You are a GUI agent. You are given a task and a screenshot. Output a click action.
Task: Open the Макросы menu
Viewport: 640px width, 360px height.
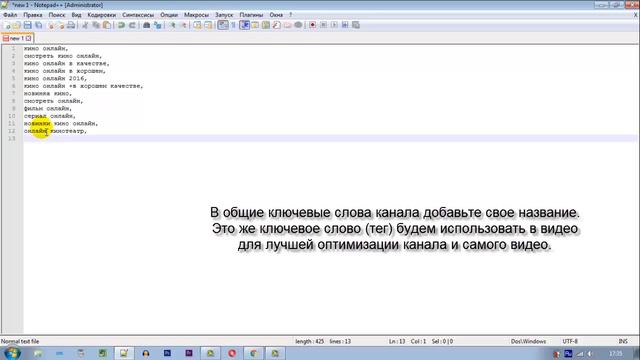[196, 15]
